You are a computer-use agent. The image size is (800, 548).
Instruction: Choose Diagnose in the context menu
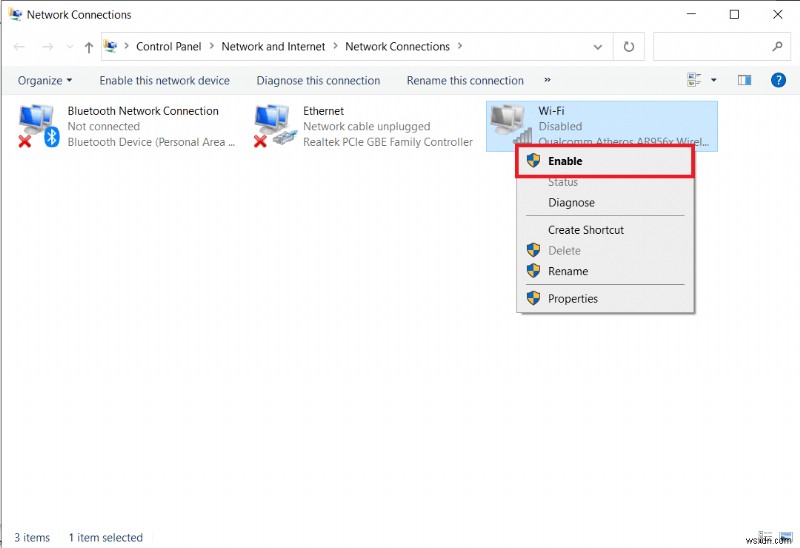pos(605,203)
